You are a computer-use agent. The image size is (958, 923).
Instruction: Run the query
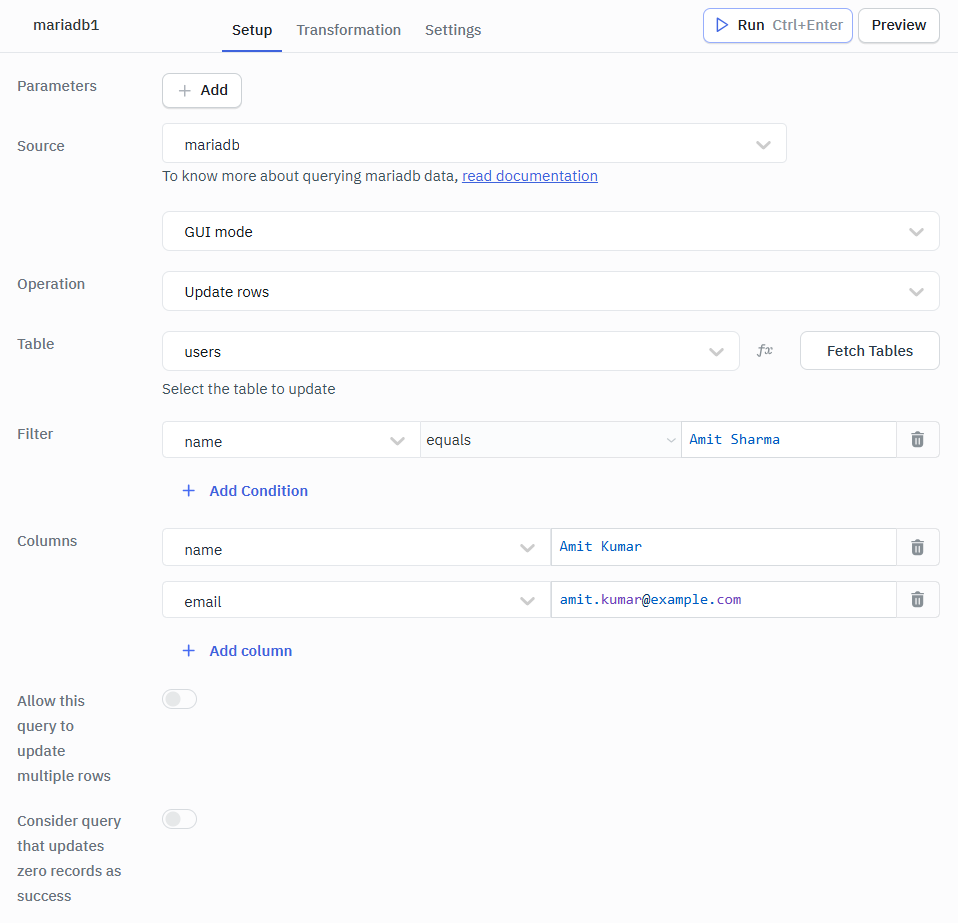pyautogui.click(x=778, y=26)
